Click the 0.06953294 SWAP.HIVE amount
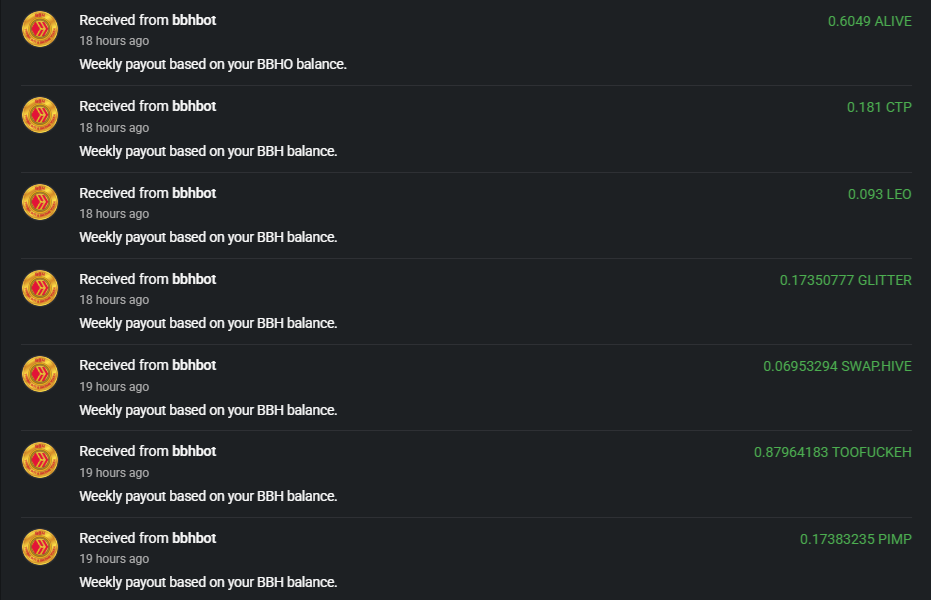The image size is (931, 600). (837, 366)
